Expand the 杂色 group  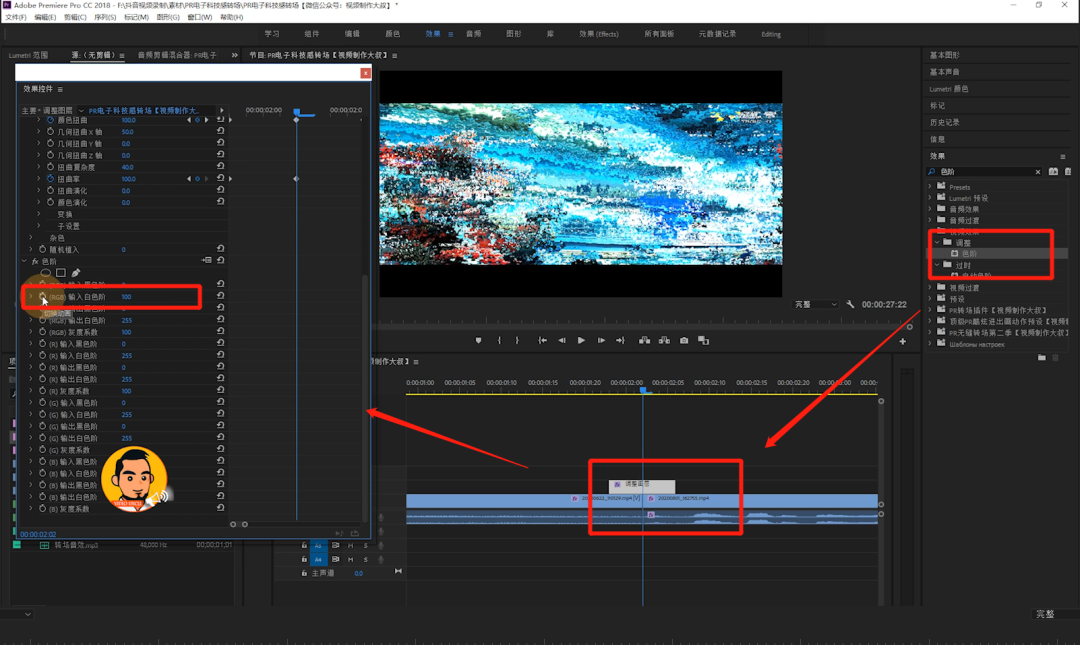30,238
